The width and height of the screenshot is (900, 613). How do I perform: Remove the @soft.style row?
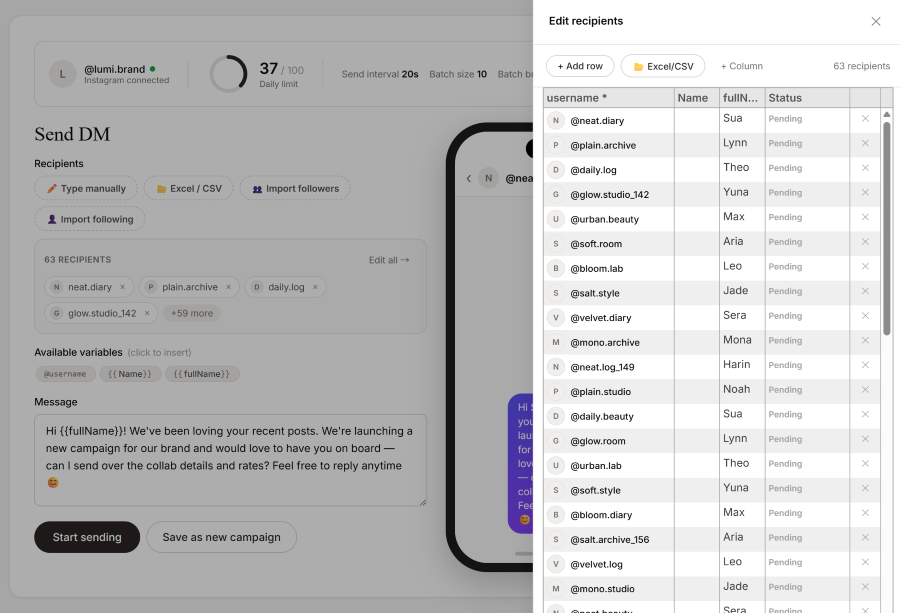(x=865, y=489)
